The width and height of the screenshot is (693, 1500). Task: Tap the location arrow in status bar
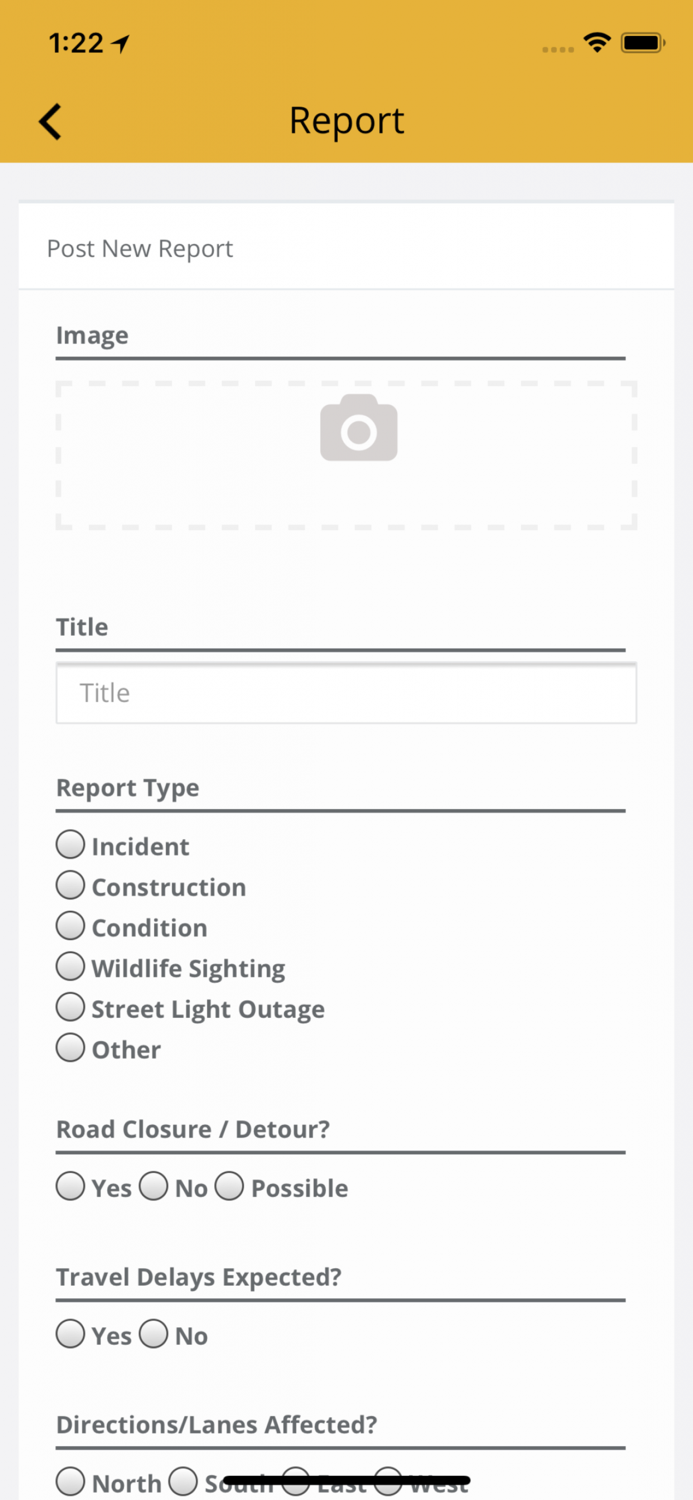point(121,43)
